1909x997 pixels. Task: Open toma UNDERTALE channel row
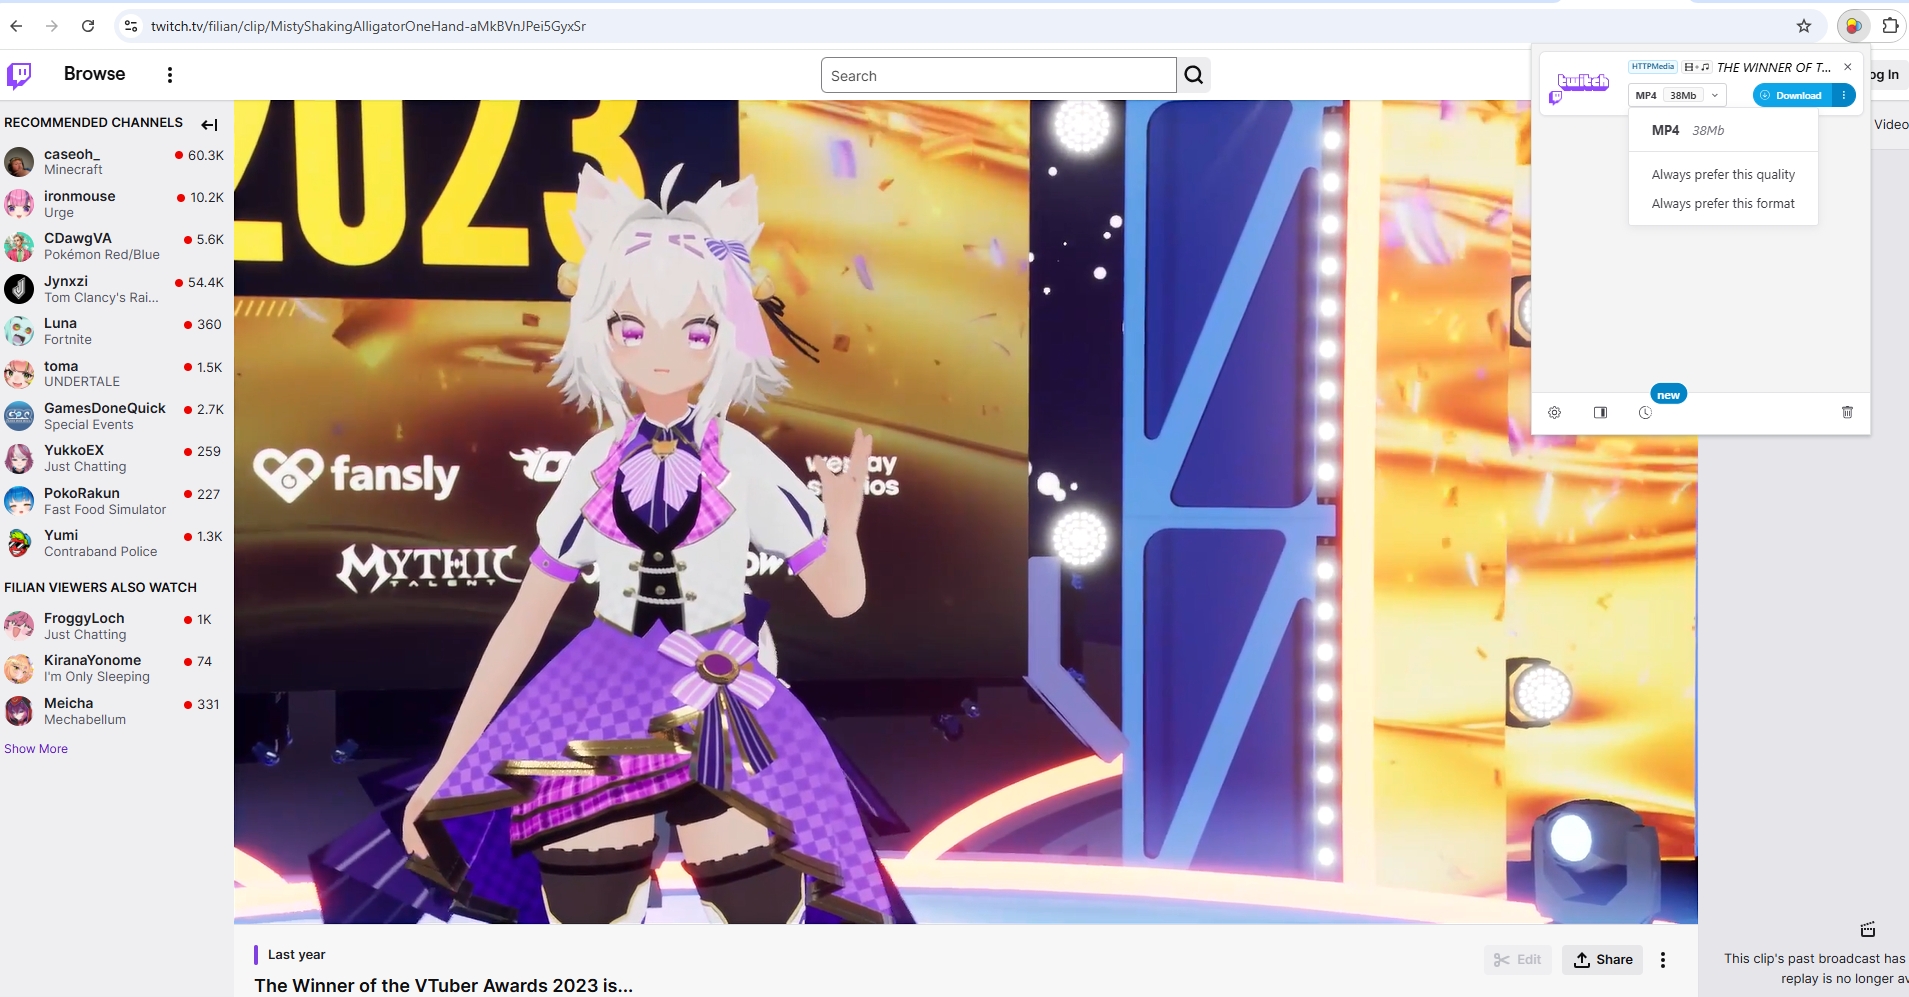(x=116, y=374)
